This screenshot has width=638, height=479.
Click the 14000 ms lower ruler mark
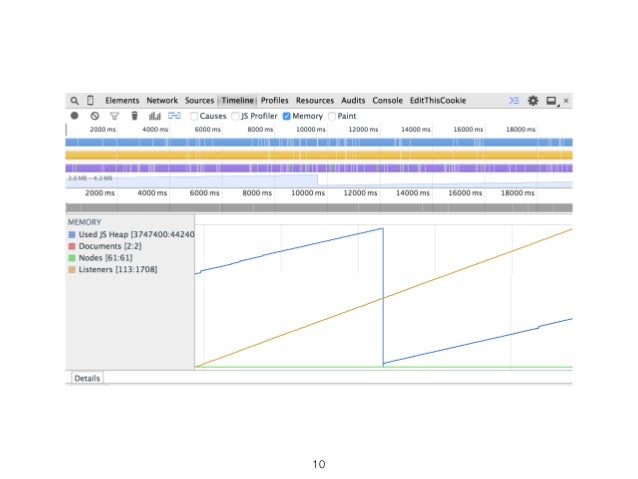(413, 193)
